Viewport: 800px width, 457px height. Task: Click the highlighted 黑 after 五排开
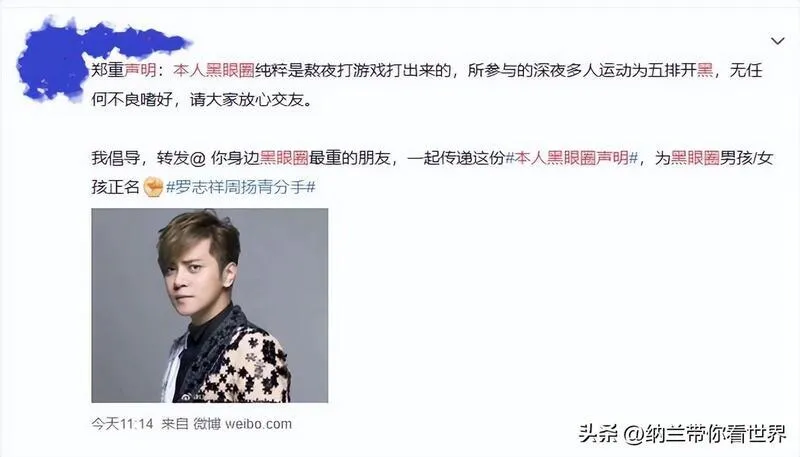pyautogui.click(x=705, y=70)
